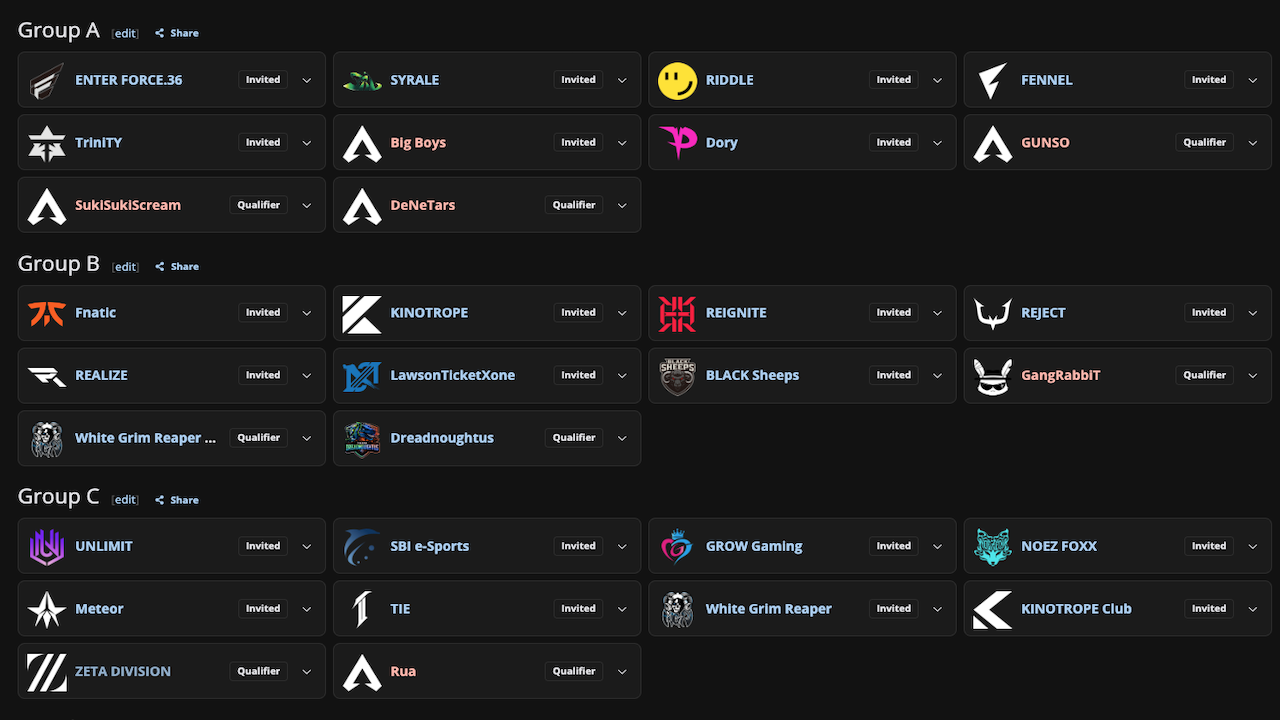Open the SBI e-Sports team link
1280x720 pixels.
[x=429, y=546]
